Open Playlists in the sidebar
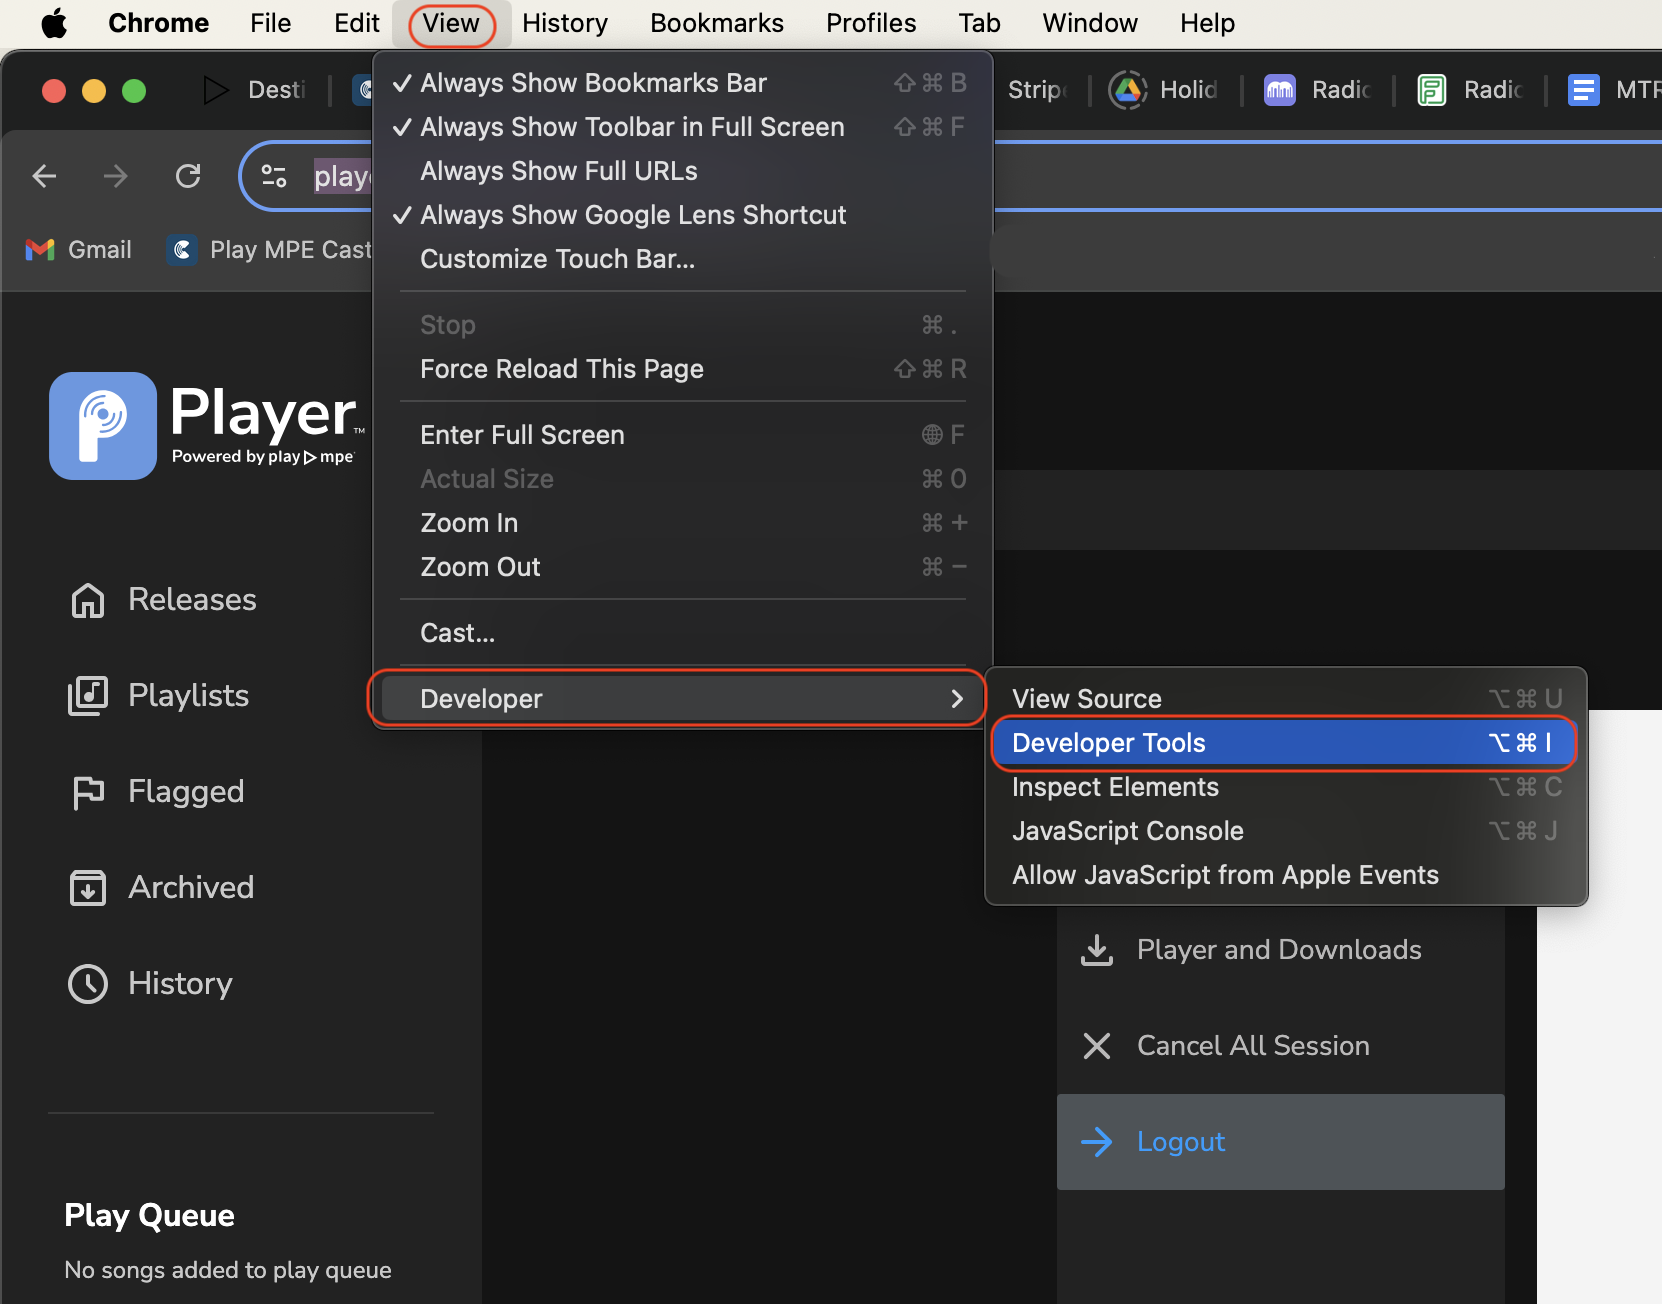The image size is (1662, 1304). click(x=160, y=696)
